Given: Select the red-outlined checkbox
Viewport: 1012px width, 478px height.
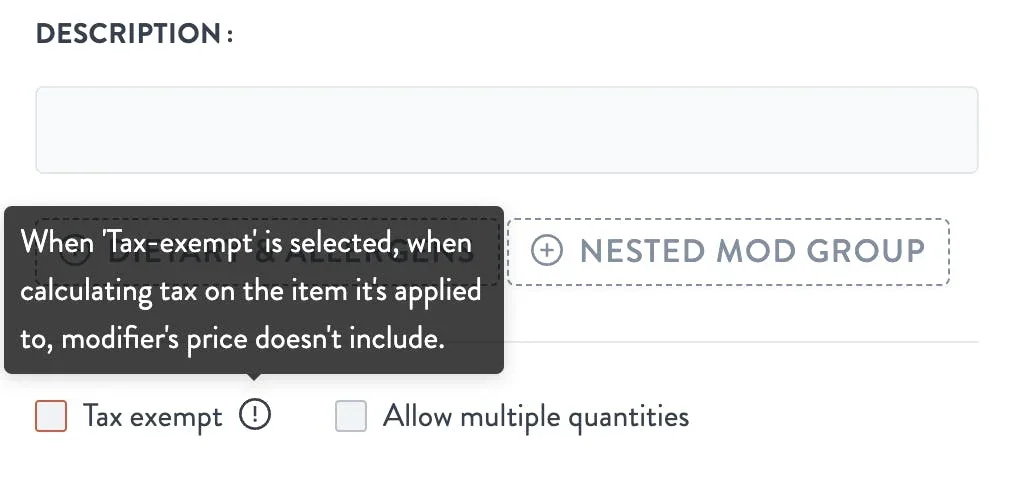Looking at the screenshot, I should (x=51, y=415).
